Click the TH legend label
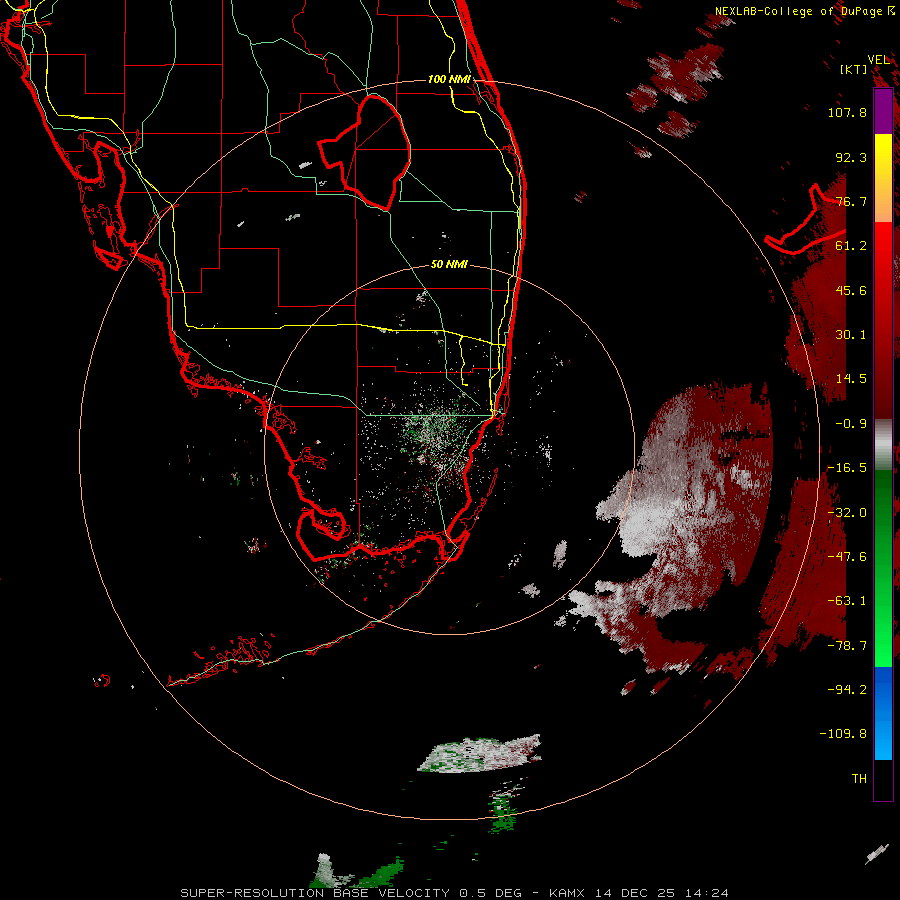This screenshot has height=900, width=900. click(859, 779)
